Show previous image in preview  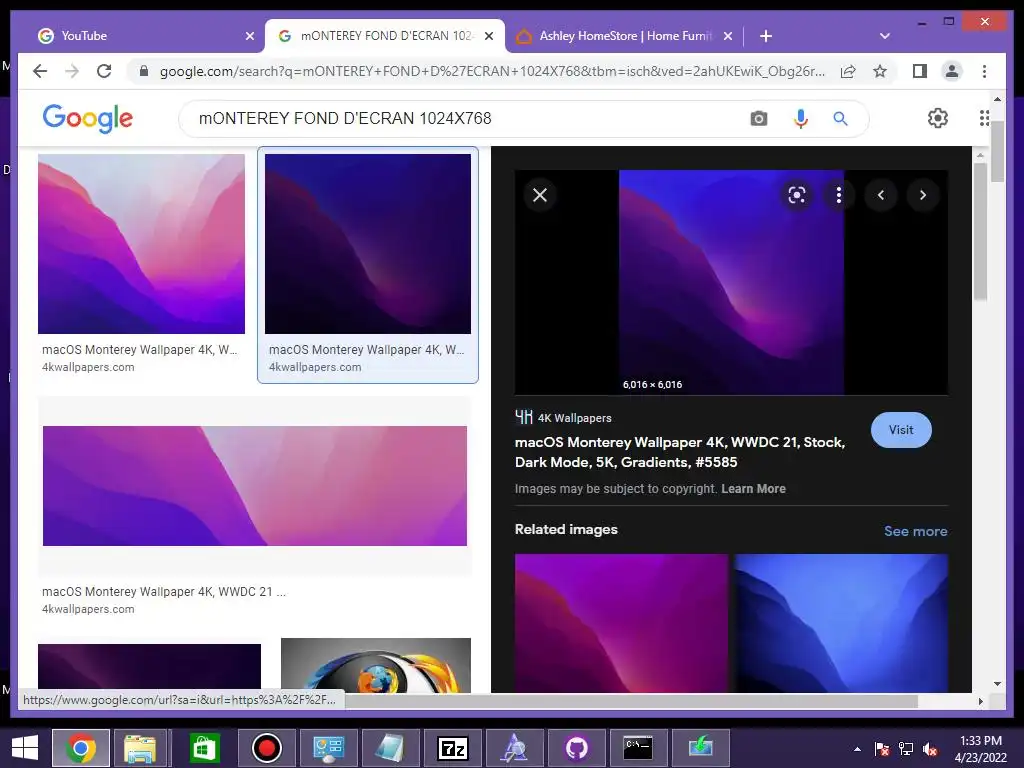[x=881, y=195]
